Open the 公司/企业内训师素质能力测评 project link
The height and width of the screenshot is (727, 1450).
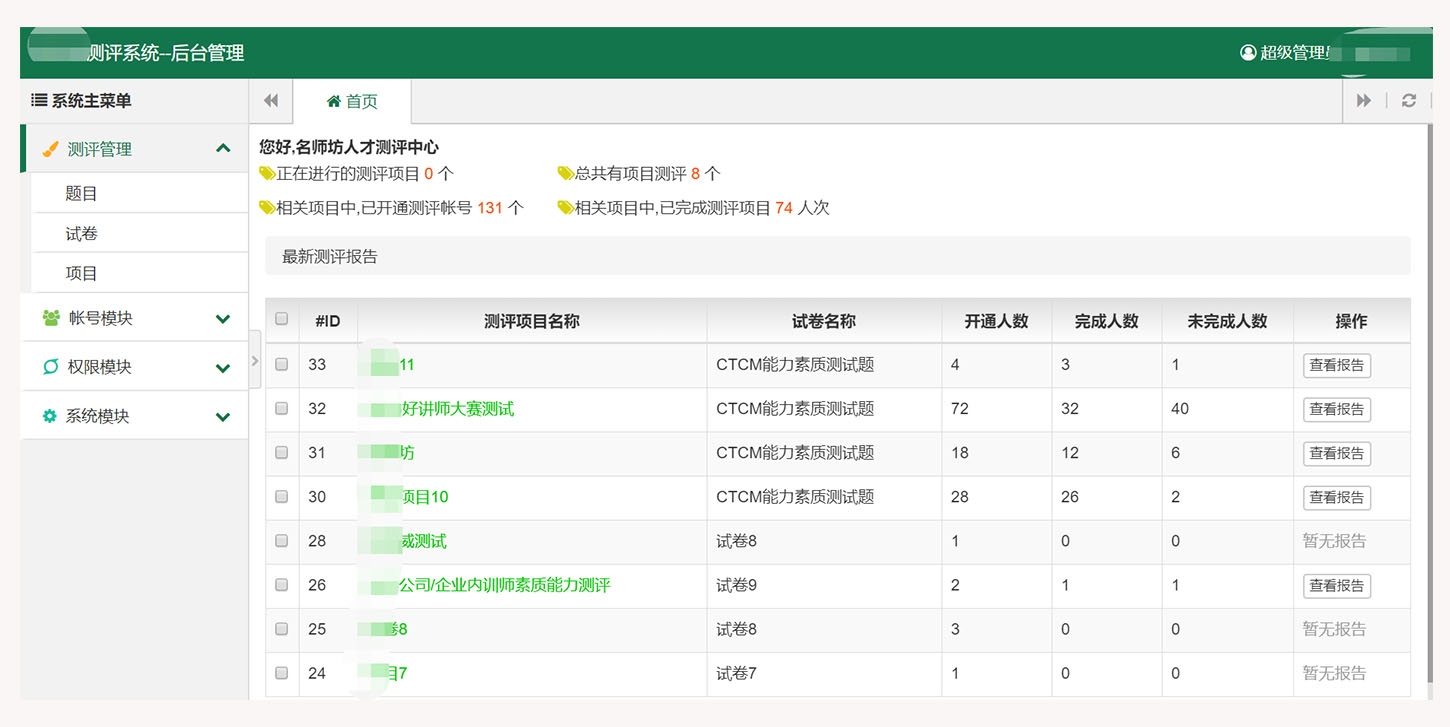coord(504,585)
